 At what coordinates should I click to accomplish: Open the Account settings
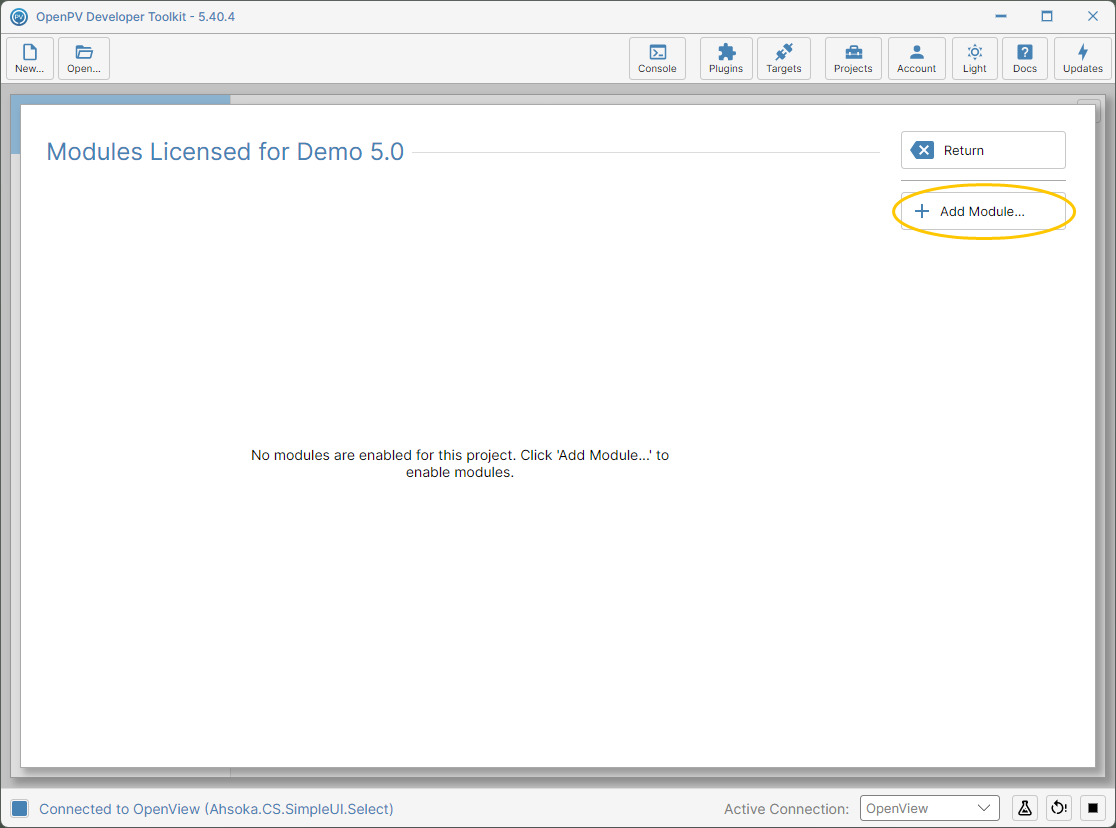(917, 58)
